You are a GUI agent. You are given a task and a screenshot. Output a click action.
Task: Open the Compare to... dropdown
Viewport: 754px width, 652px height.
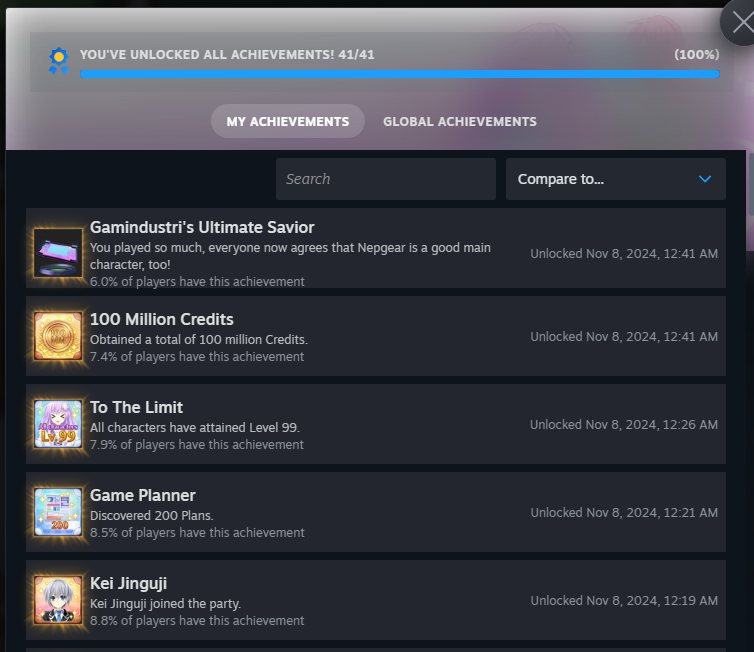click(x=615, y=179)
